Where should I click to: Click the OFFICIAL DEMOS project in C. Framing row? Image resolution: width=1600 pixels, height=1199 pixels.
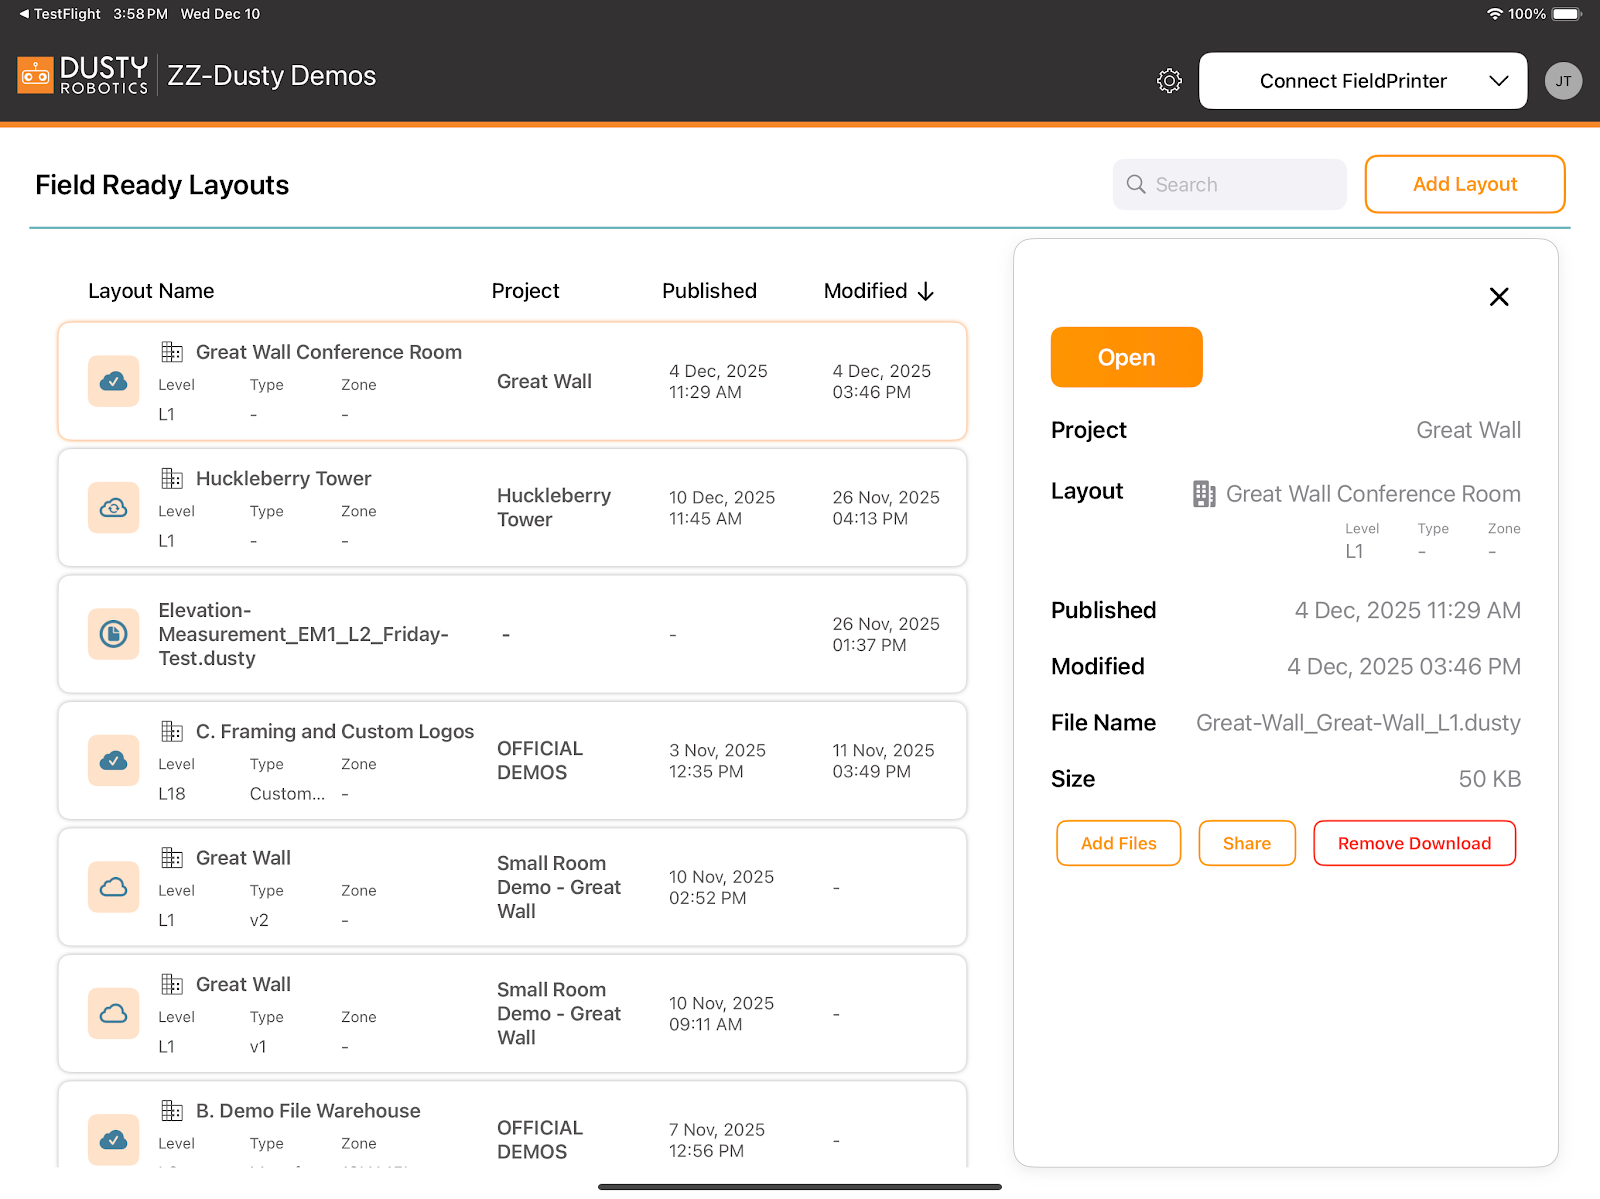pos(540,761)
